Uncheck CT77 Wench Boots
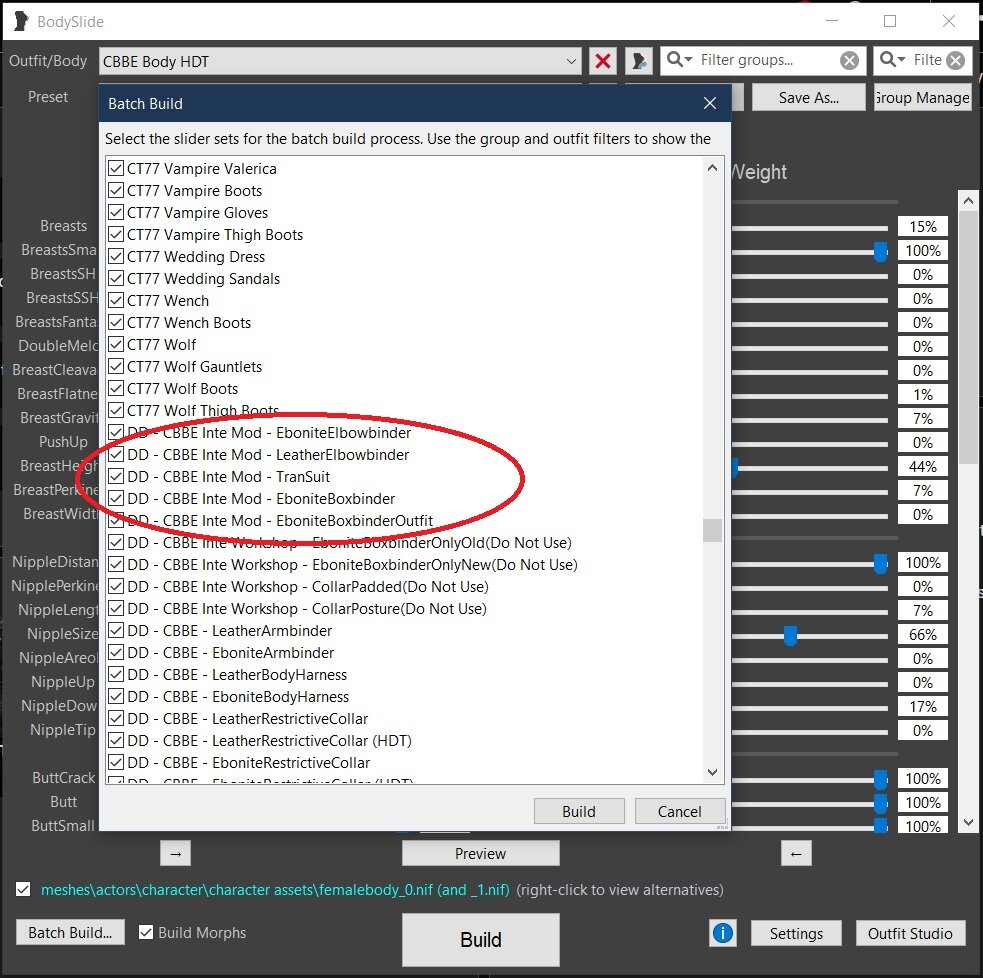 click(116, 322)
